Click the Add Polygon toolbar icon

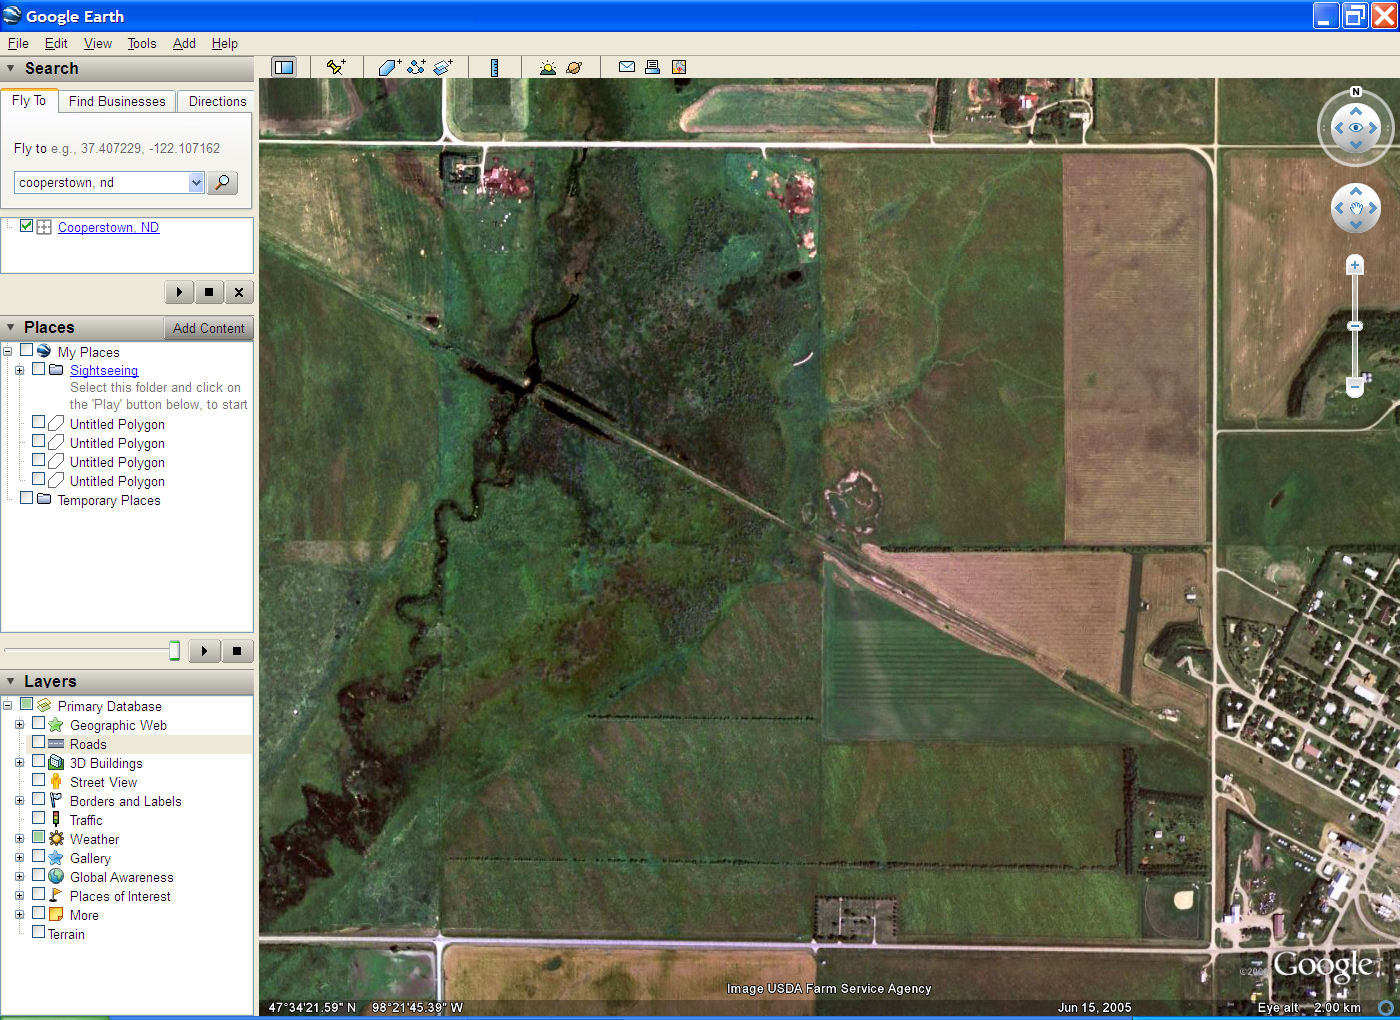pos(390,67)
